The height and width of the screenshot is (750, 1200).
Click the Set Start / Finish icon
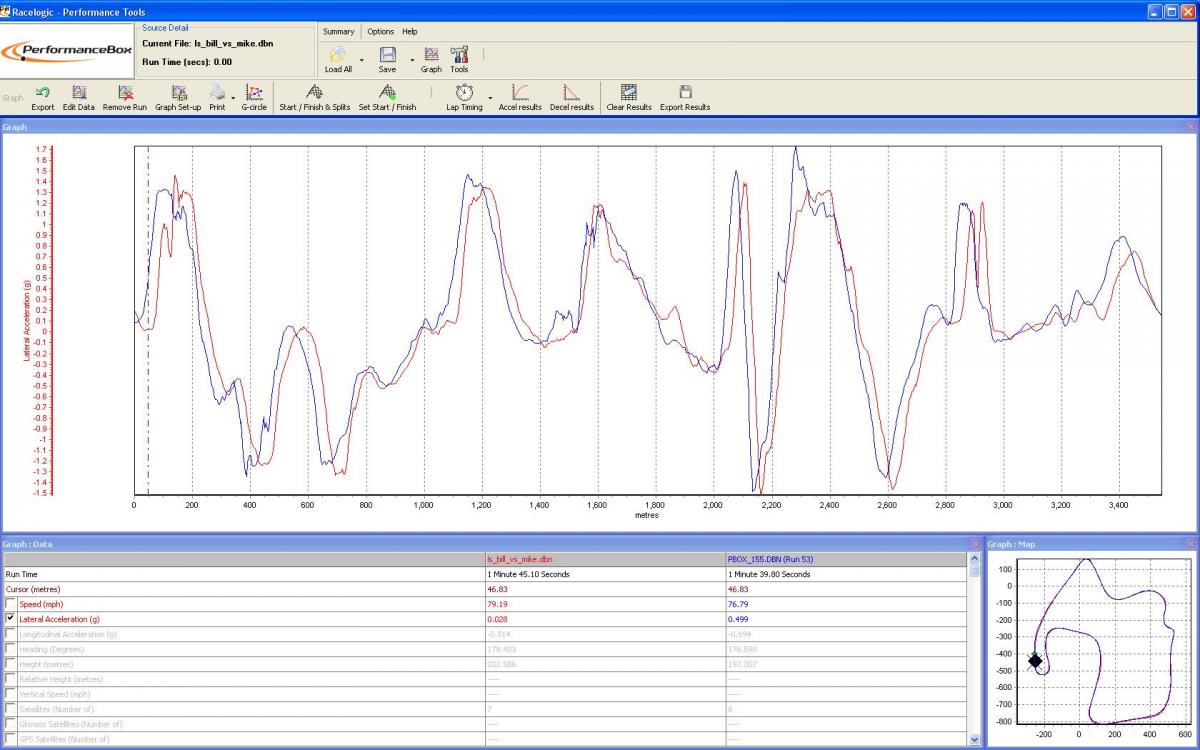click(387, 93)
